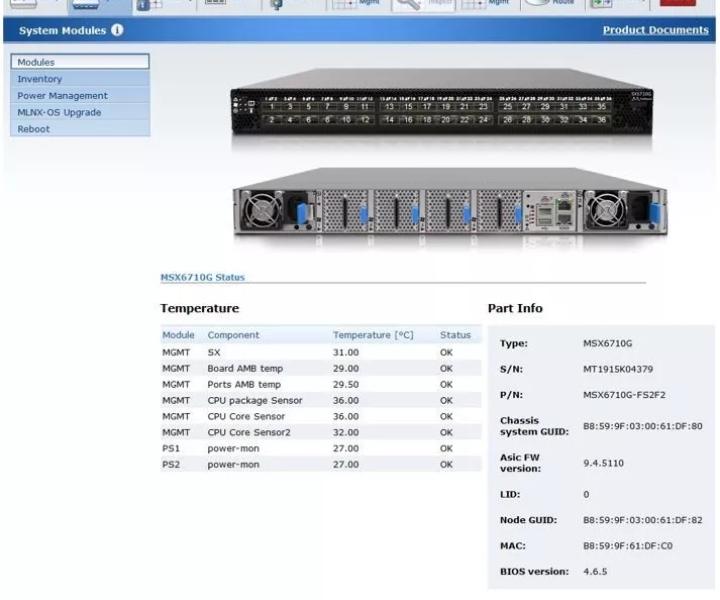Click the Chassis system GUID value ending DF:80
The width and height of the screenshot is (720, 600).
point(642,426)
